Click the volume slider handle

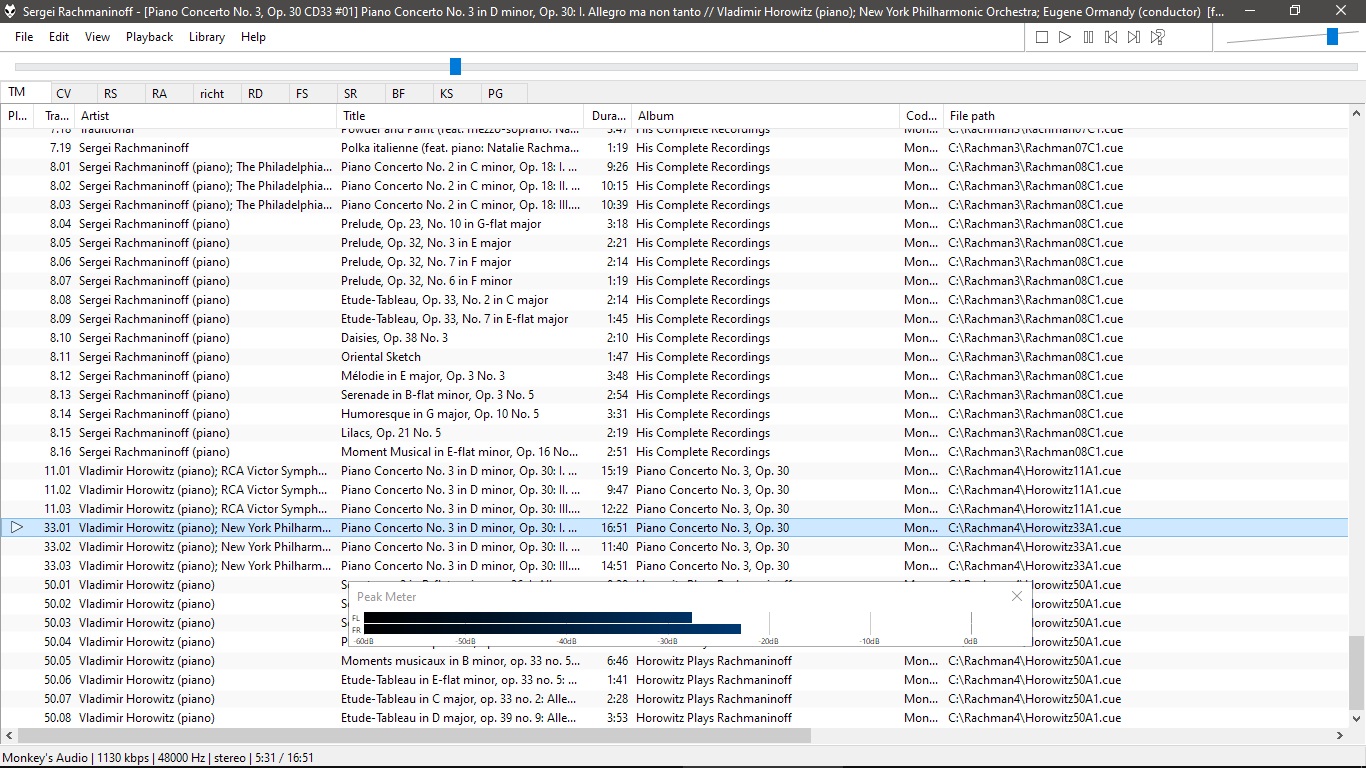pyautogui.click(x=1332, y=37)
